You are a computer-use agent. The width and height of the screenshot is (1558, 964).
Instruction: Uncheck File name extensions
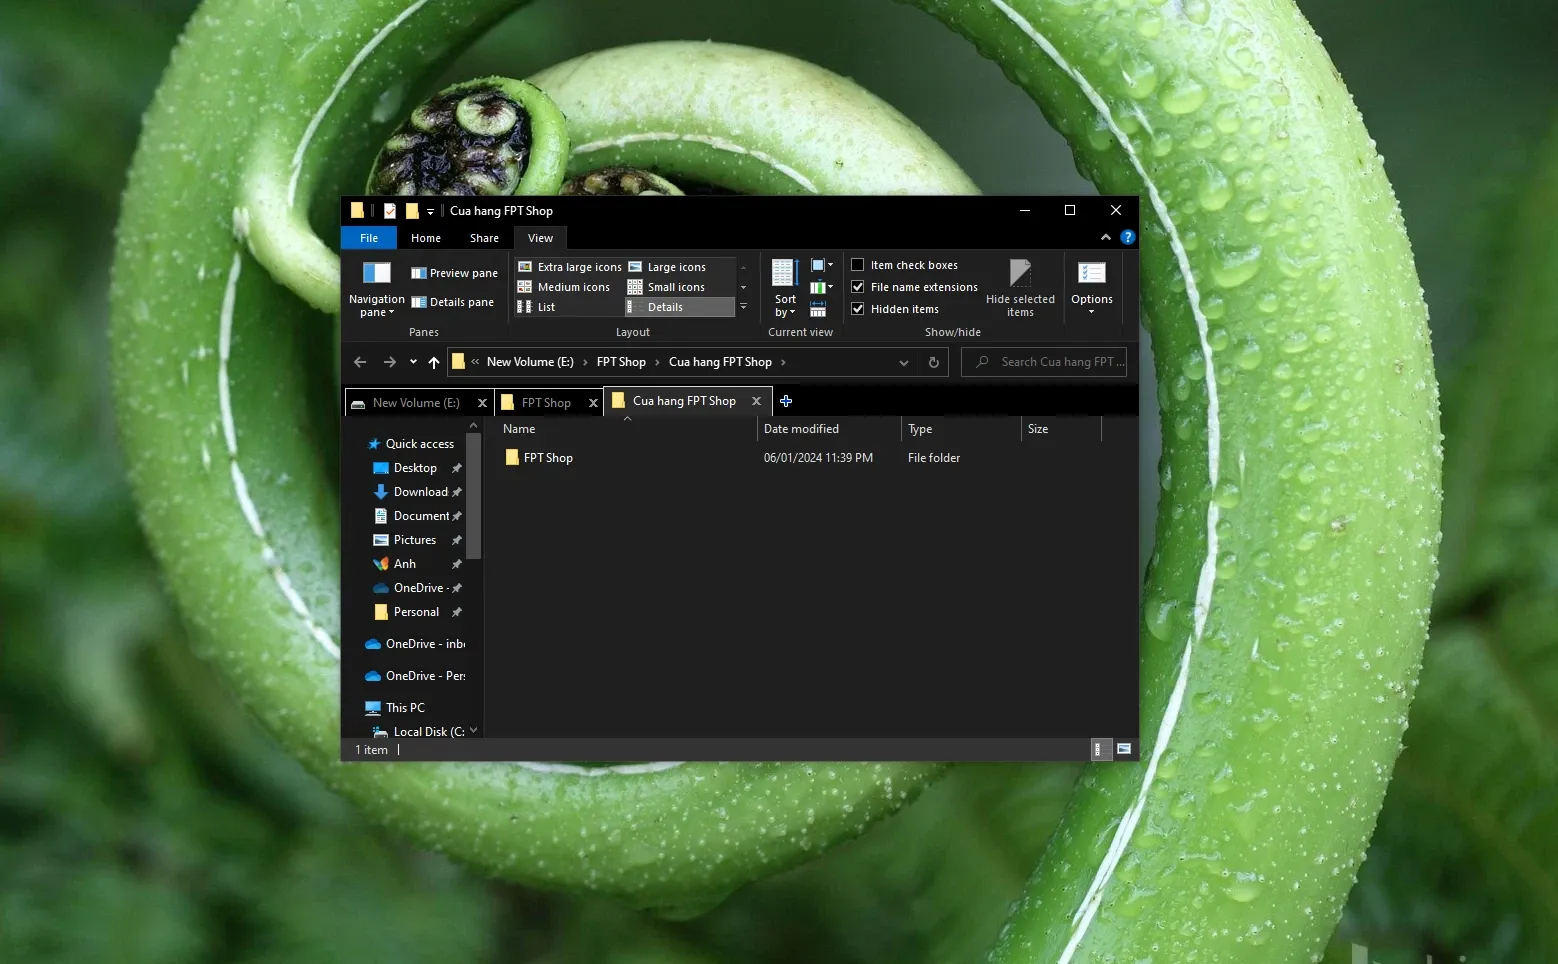pyautogui.click(x=857, y=287)
